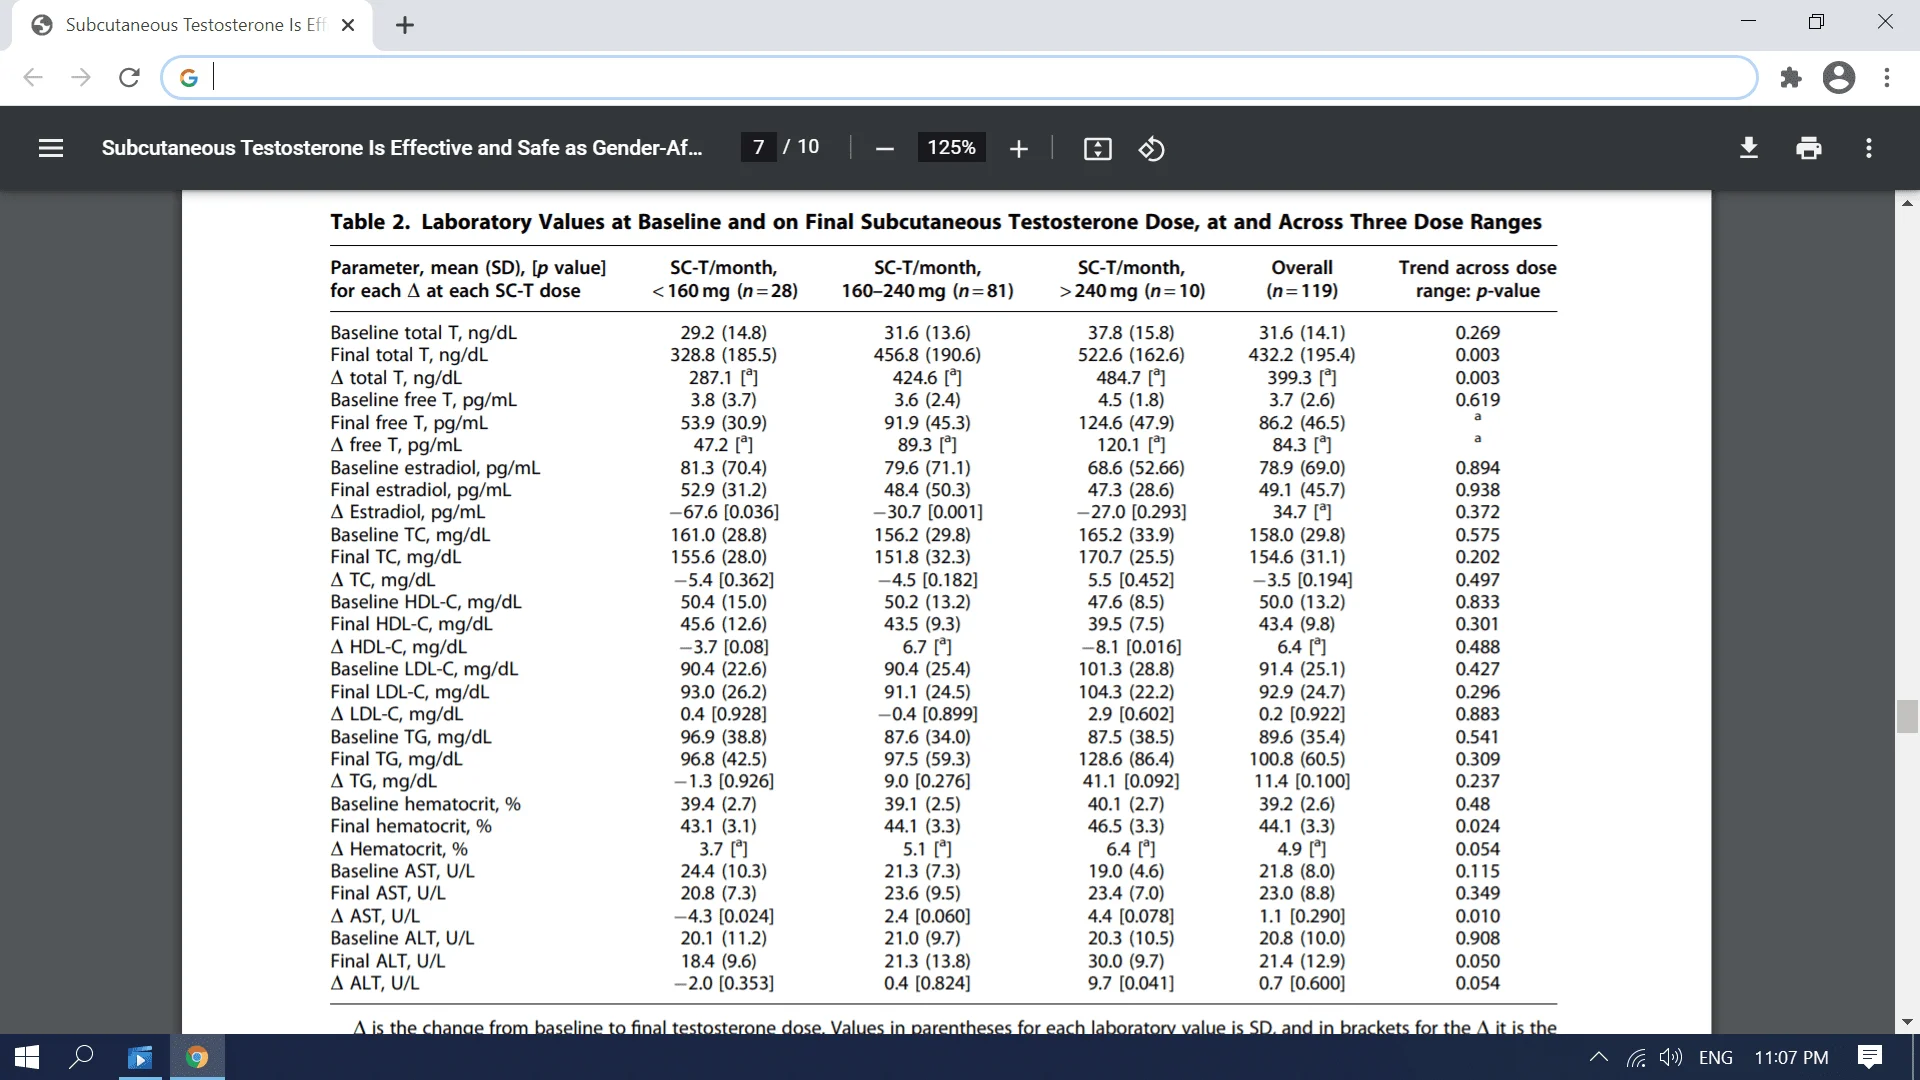The height and width of the screenshot is (1080, 1920).
Task: Open the PDF viewer more actions menu
Action: (1868, 148)
